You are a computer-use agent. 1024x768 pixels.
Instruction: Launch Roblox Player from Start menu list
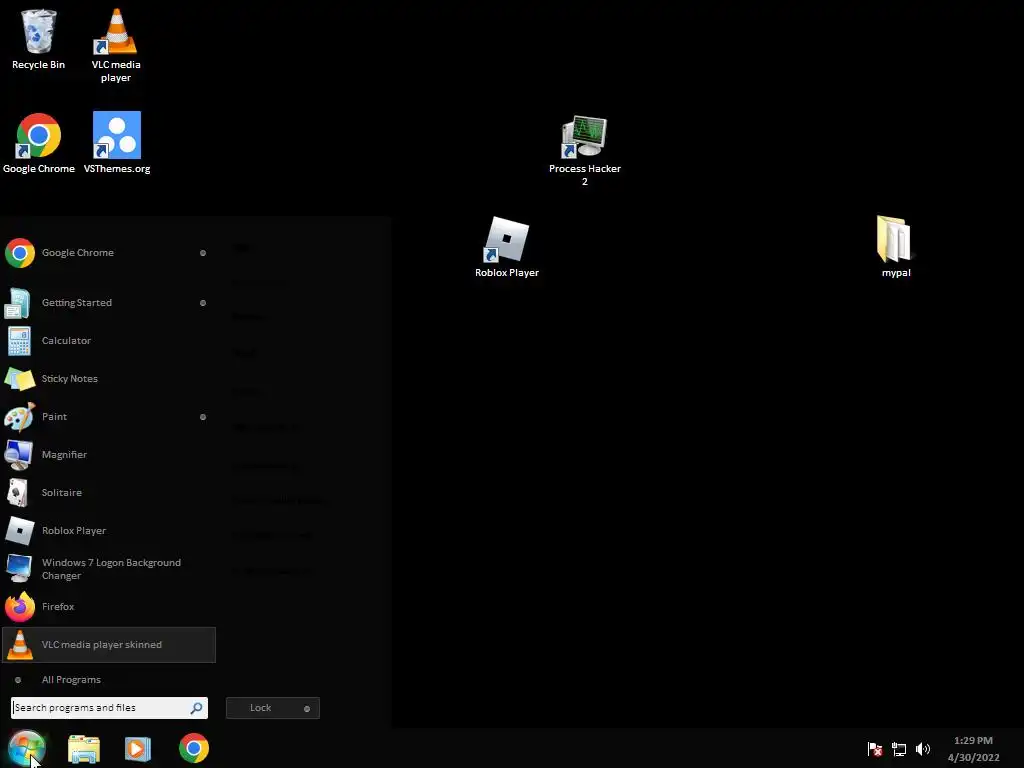(x=109, y=530)
